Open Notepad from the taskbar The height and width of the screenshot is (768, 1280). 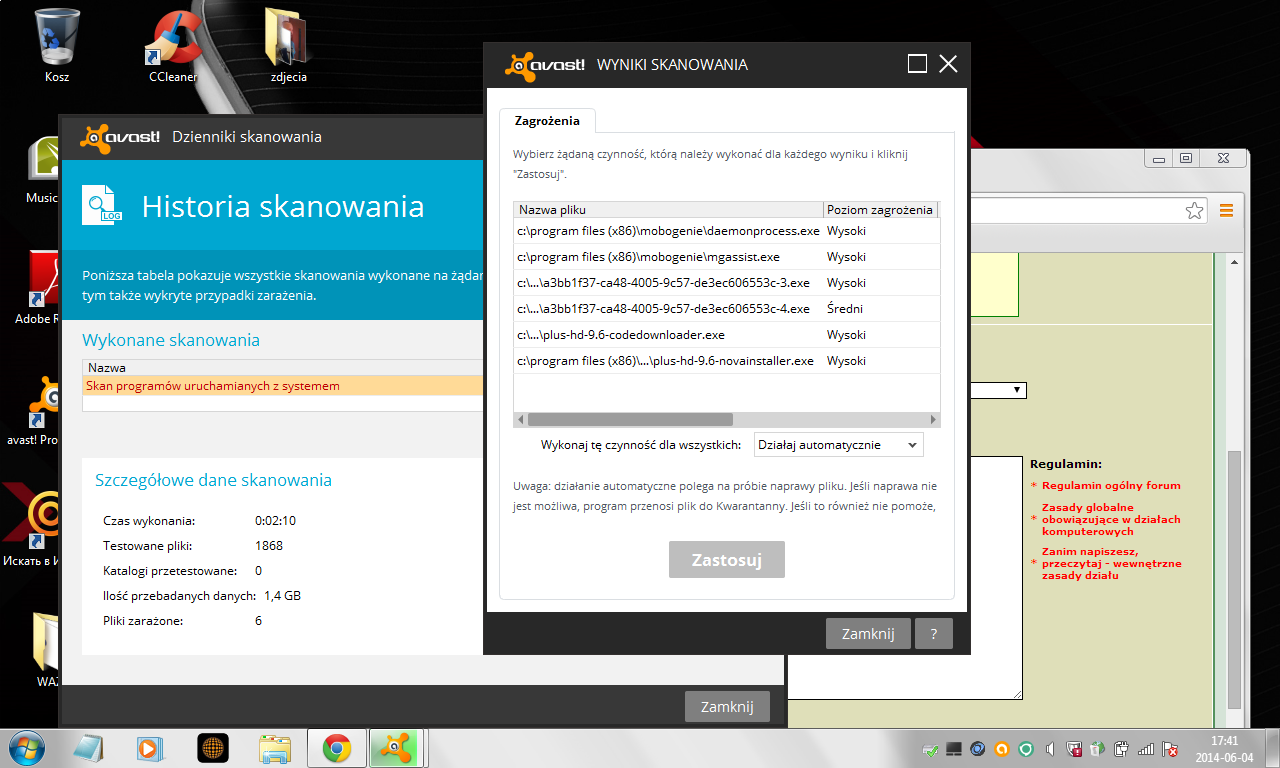[88, 748]
